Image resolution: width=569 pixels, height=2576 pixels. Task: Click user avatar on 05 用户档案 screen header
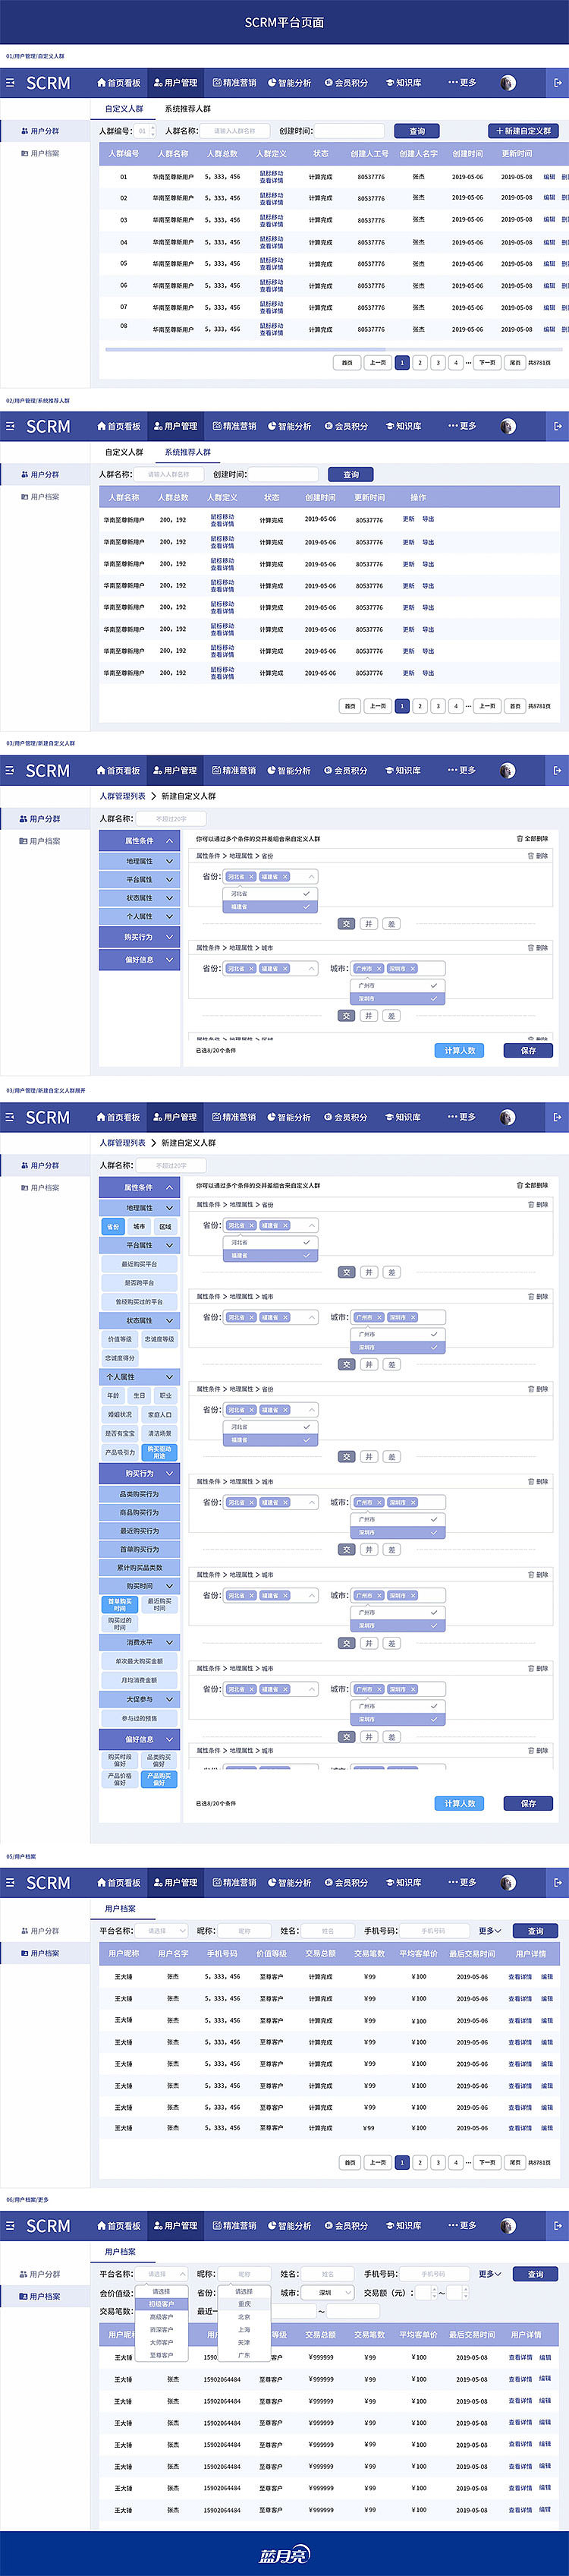[x=508, y=1882]
